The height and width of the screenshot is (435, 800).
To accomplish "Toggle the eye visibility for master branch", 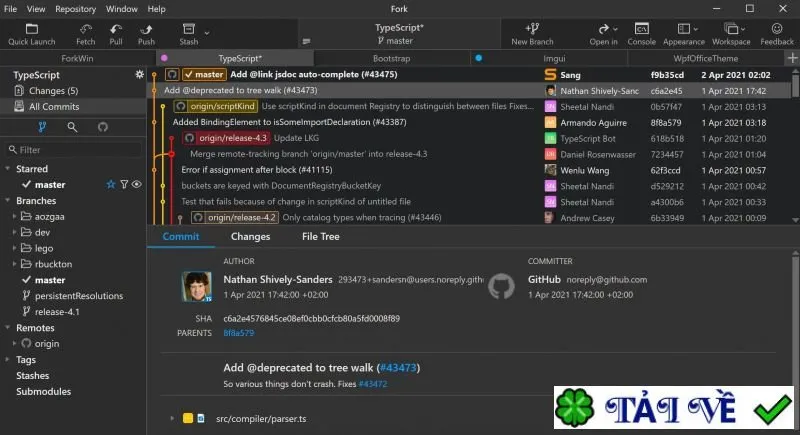I will (x=136, y=184).
